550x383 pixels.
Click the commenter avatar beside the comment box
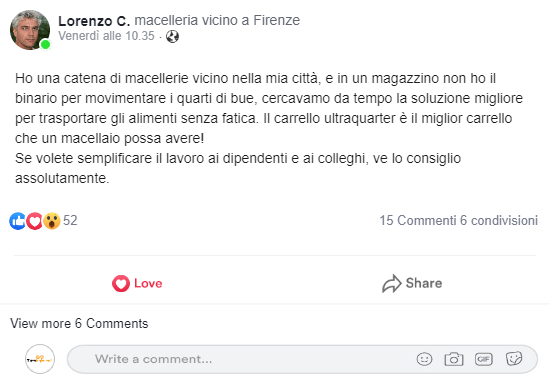(x=40, y=359)
